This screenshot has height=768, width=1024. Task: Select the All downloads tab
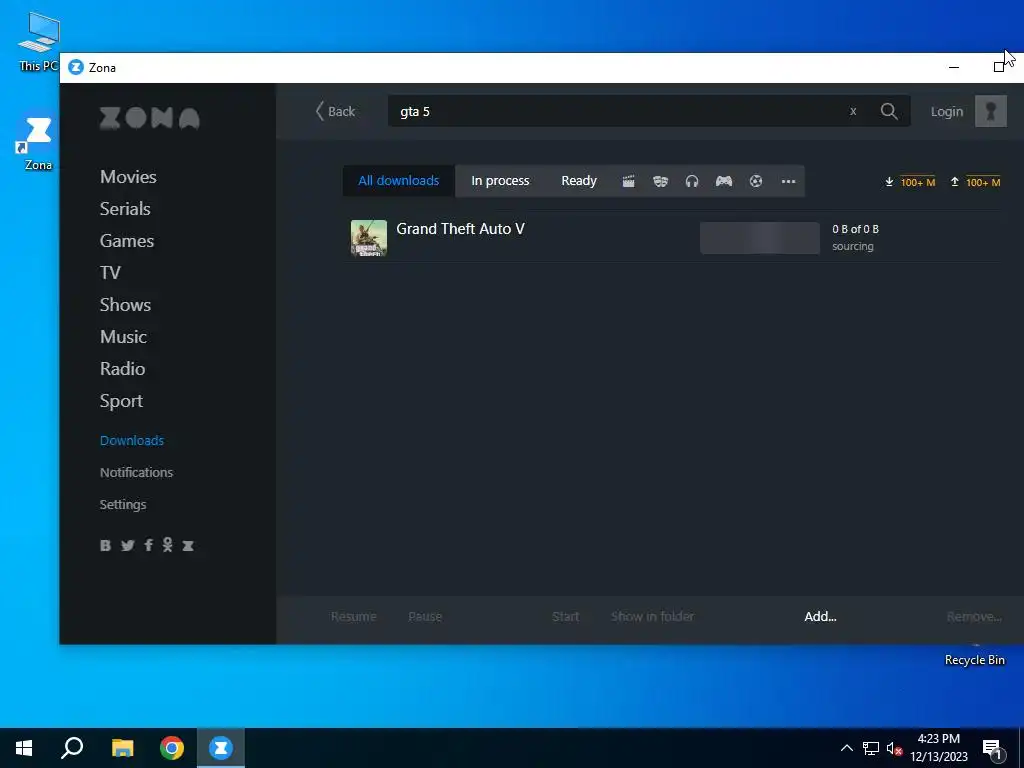coord(398,181)
